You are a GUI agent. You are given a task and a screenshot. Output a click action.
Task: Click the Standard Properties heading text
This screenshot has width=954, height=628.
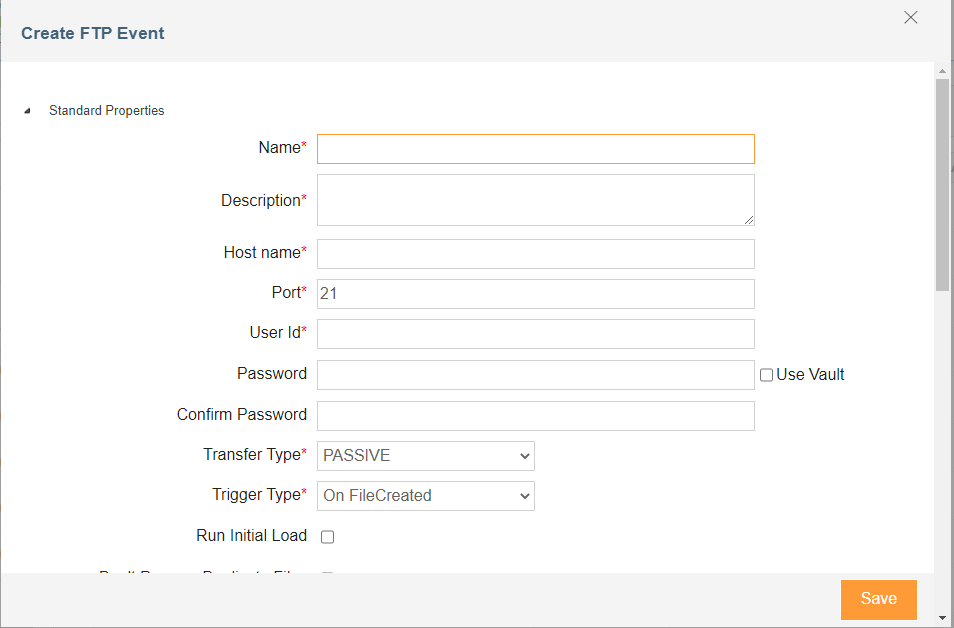coord(106,111)
